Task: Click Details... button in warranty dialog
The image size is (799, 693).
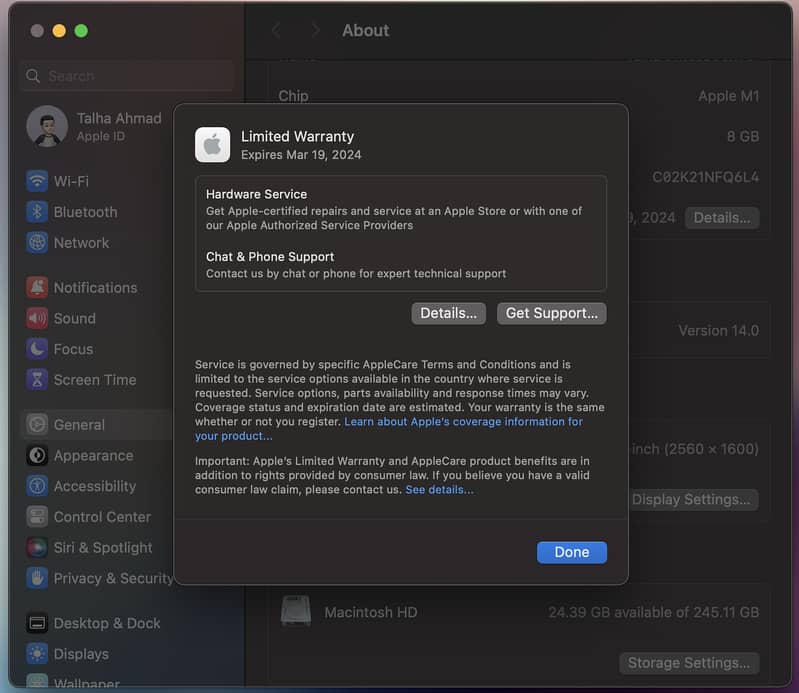Action: (x=448, y=313)
